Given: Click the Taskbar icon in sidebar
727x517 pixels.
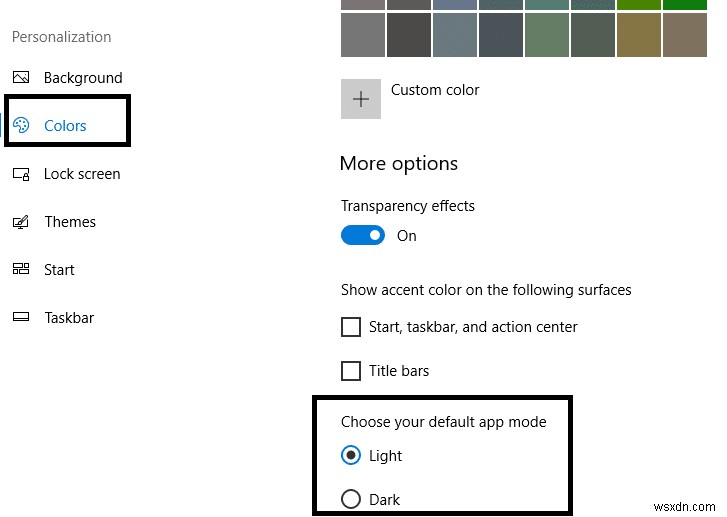Looking at the screenshot, I should (x=21, y=317).
